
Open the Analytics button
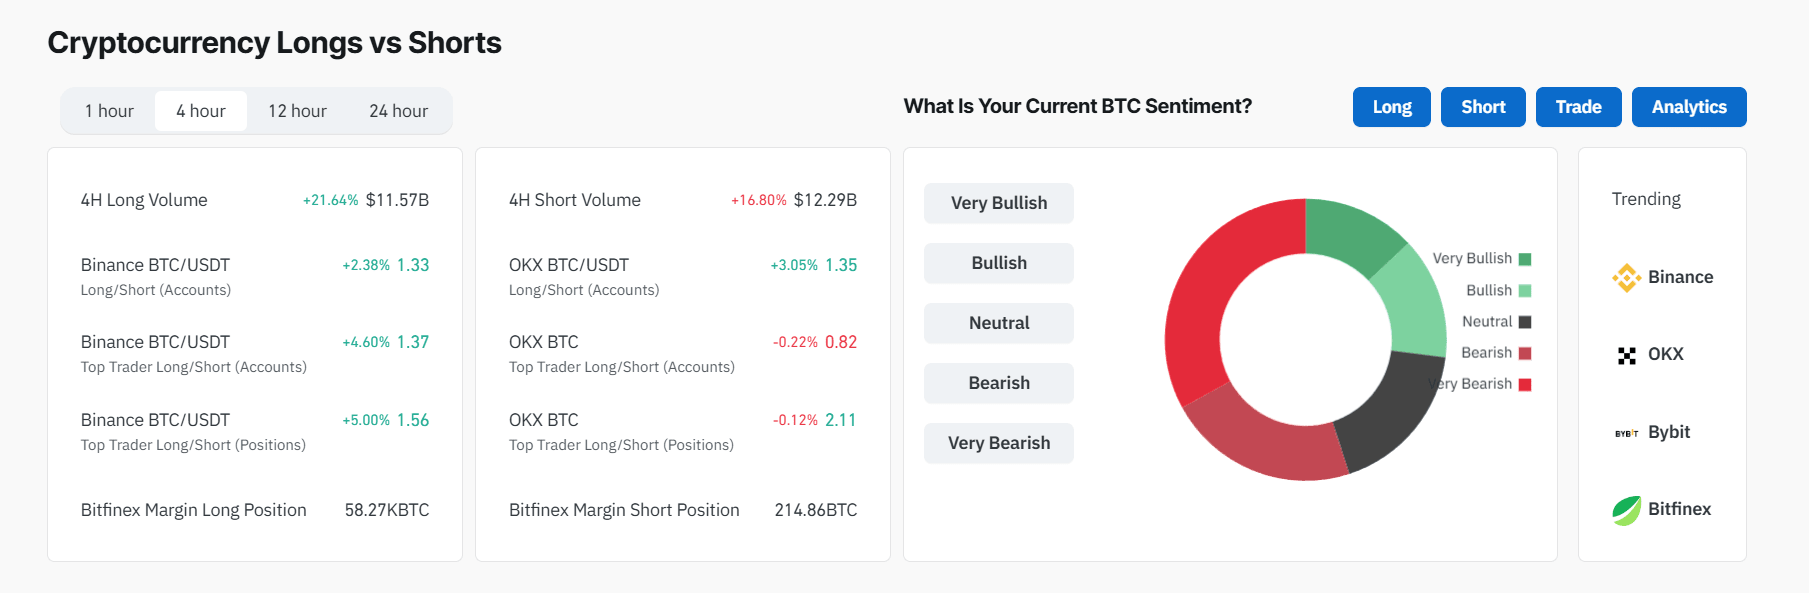1689,107
